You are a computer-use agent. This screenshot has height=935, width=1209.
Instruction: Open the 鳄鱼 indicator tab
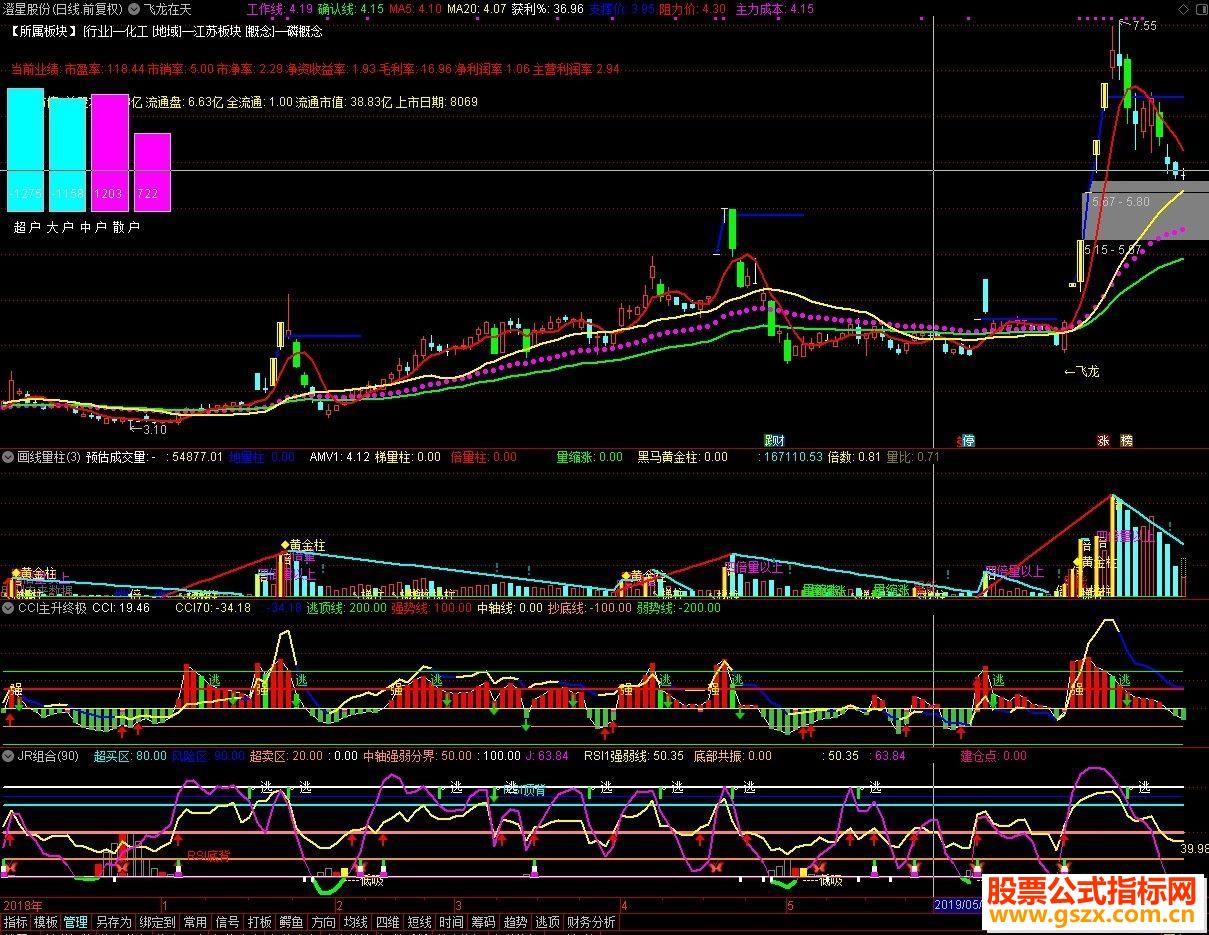(291, 923)
